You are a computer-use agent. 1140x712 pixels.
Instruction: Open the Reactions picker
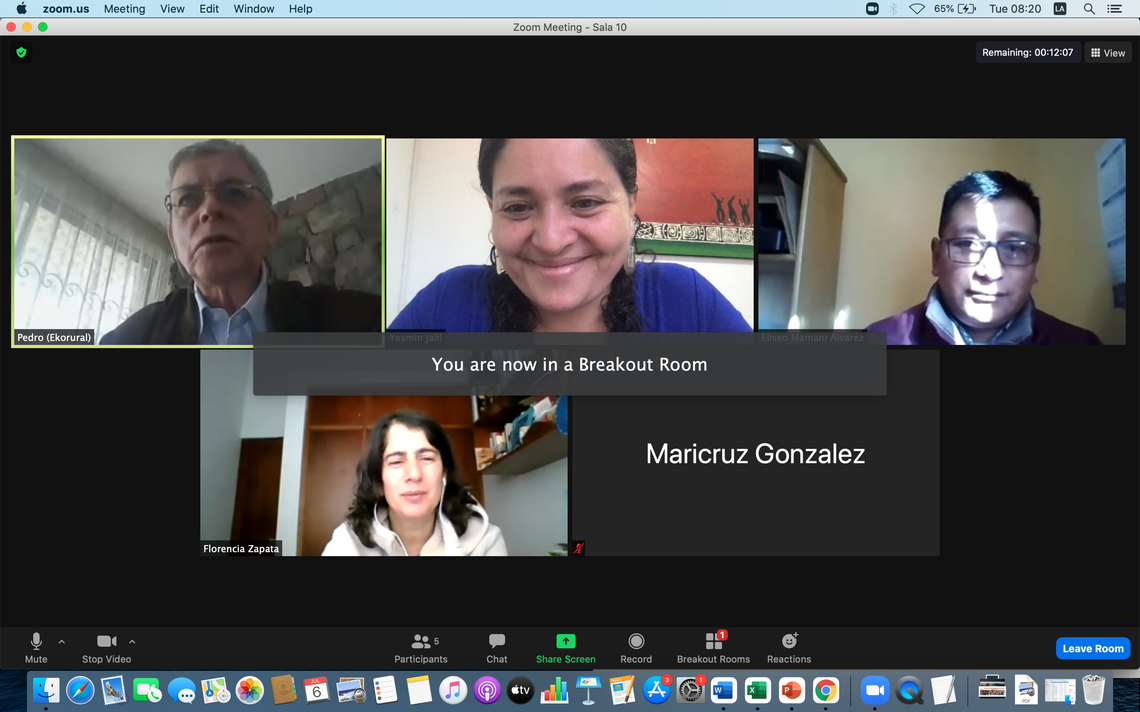[789, 647]
